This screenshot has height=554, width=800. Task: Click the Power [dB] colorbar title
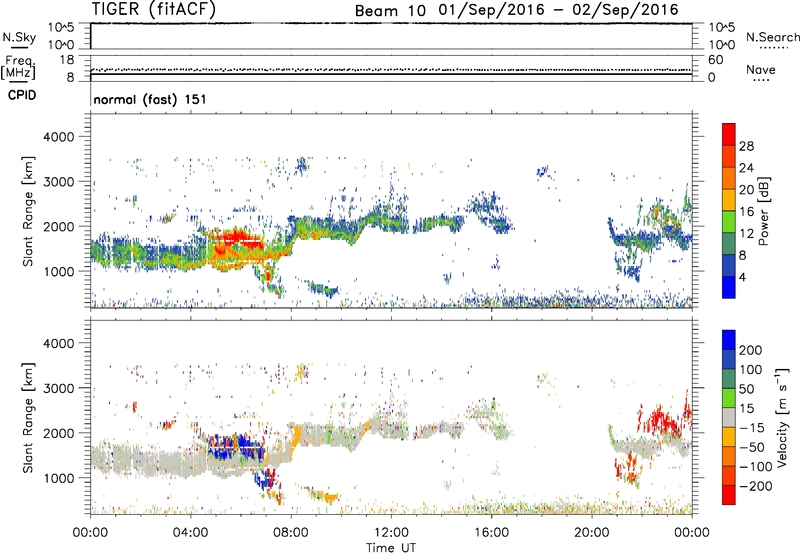coord(763,211)
